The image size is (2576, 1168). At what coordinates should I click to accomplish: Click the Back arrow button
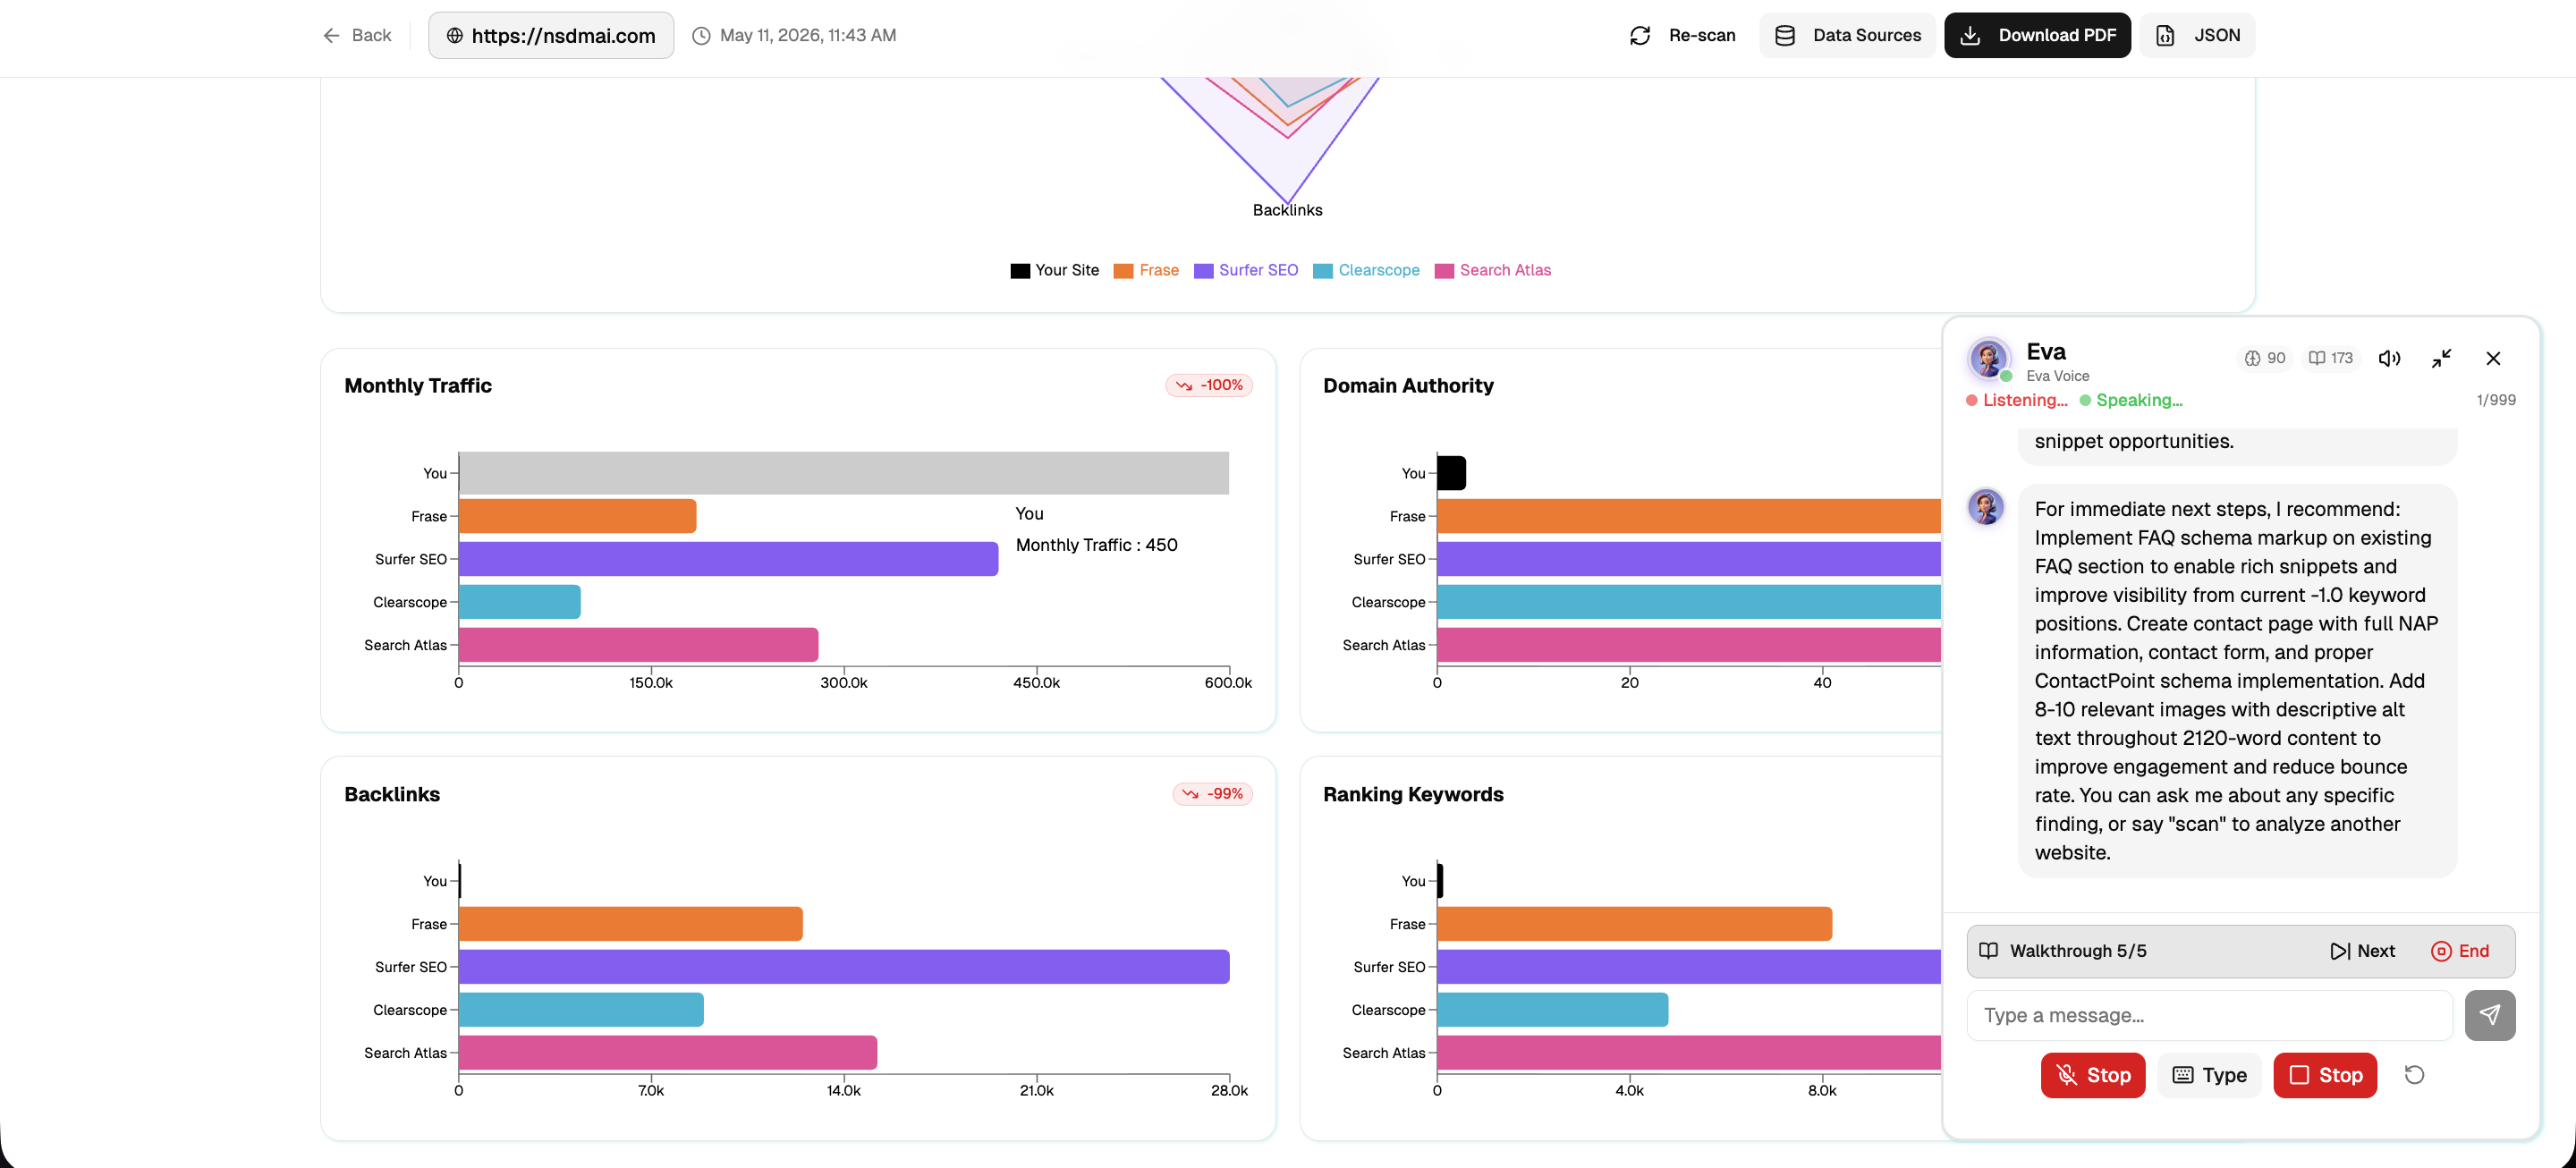click(x=356, y=35)
